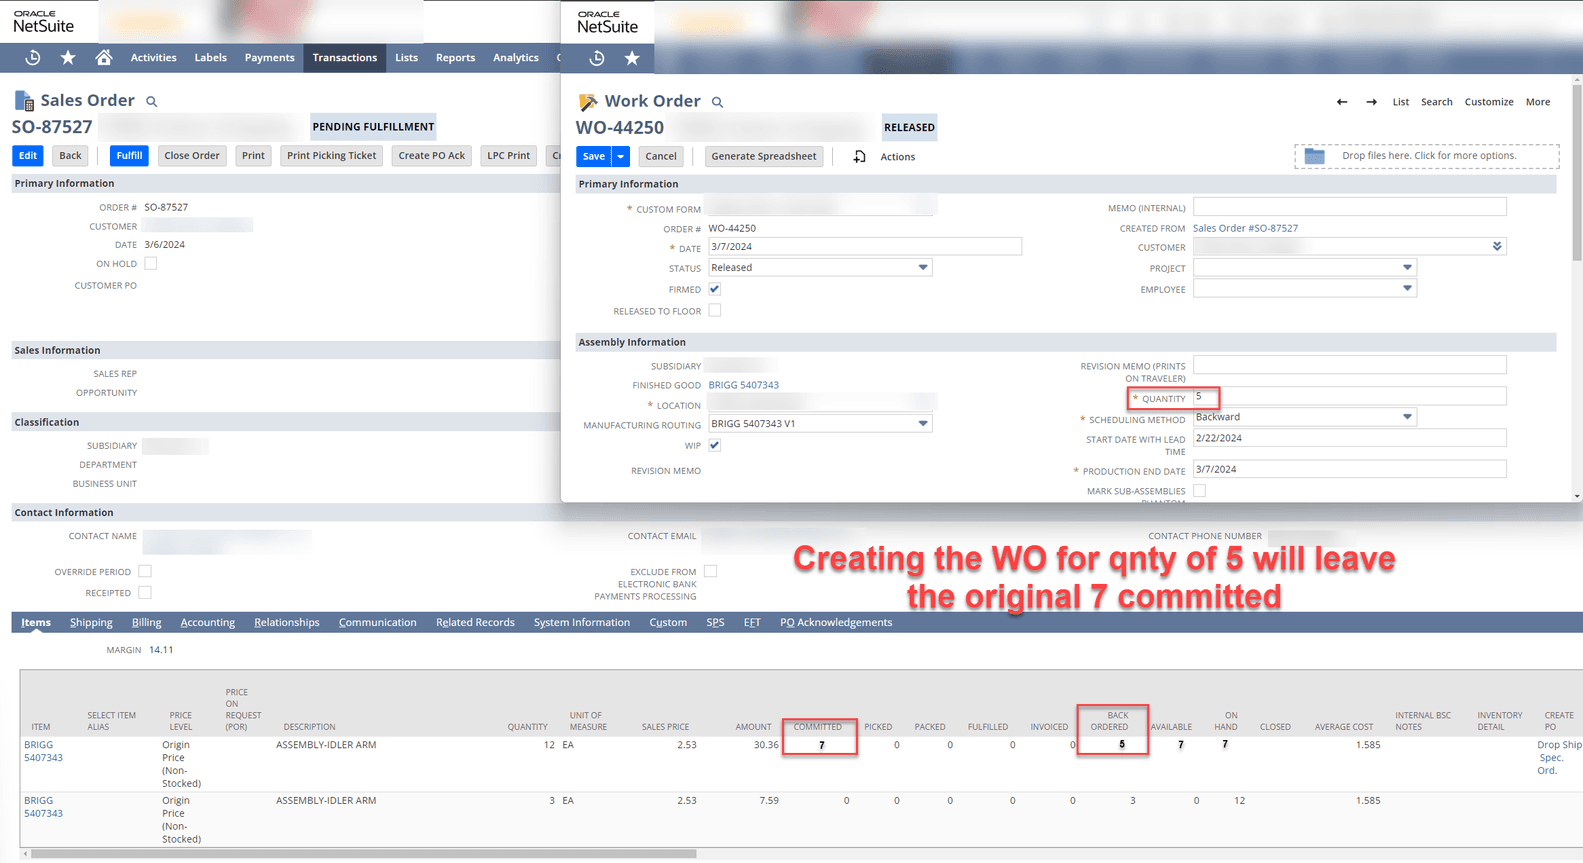Screen dimensions: 1583x863
Task: Open the Lists menu
Action: tap(407, 58)
